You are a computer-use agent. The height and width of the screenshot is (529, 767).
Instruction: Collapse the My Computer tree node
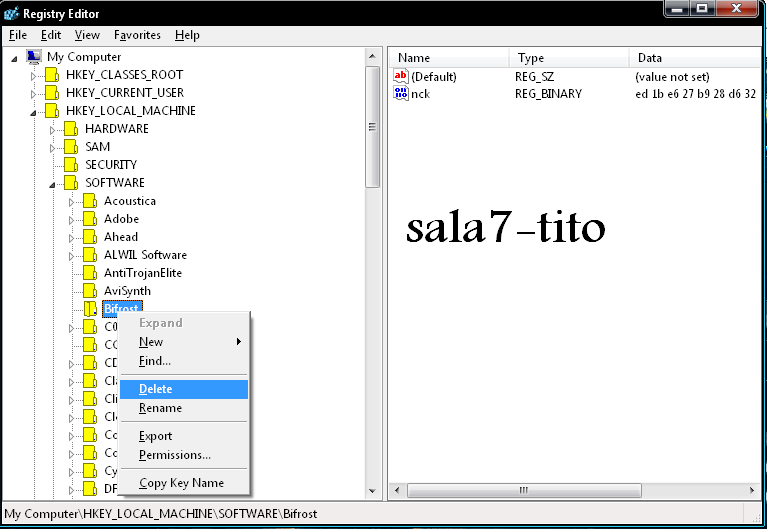coord(15,59)
